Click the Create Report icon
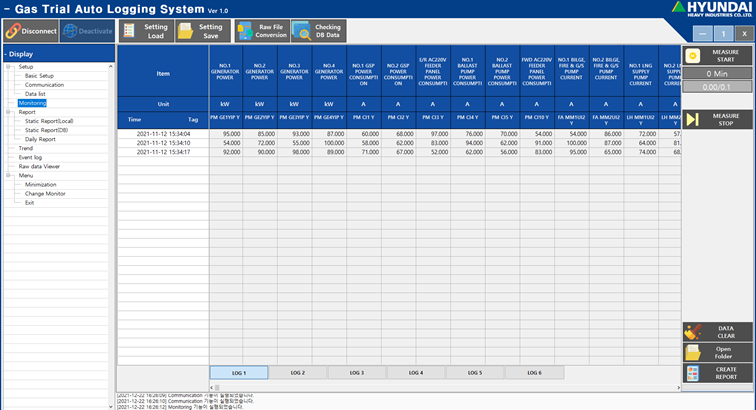Image resolution: width=756 pixels, height=410 pixels. (x=692, y=373)
